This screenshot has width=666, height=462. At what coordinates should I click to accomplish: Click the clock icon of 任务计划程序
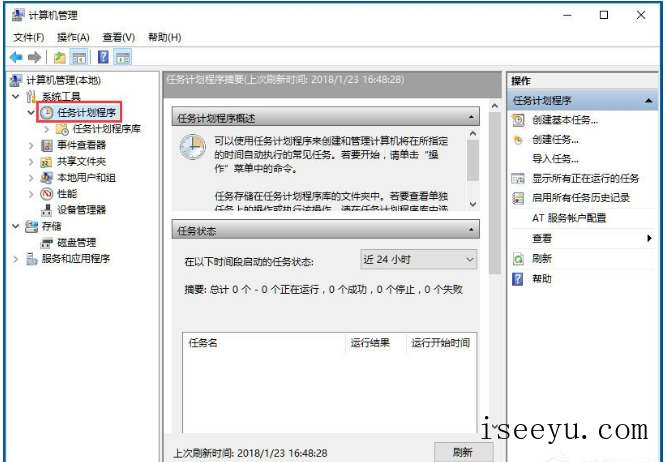point(47,113)
